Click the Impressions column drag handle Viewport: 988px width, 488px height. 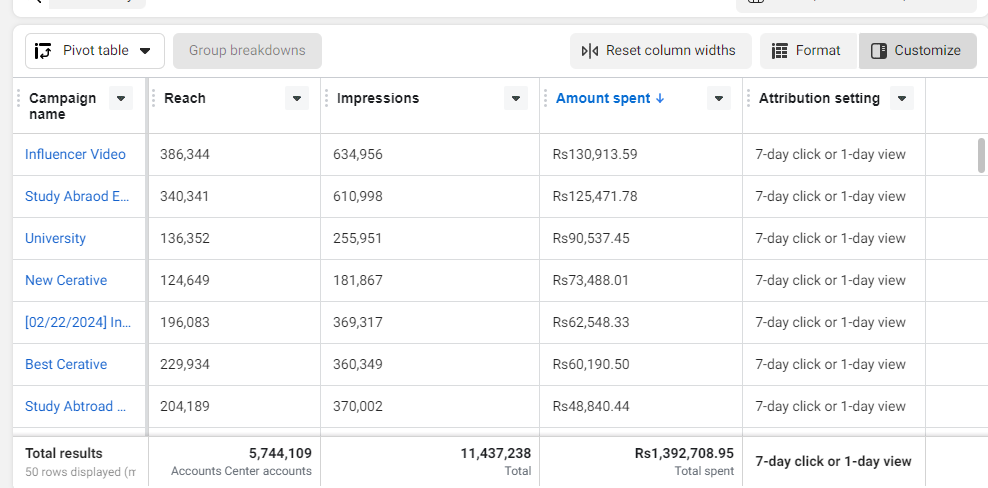coord(327,98)
